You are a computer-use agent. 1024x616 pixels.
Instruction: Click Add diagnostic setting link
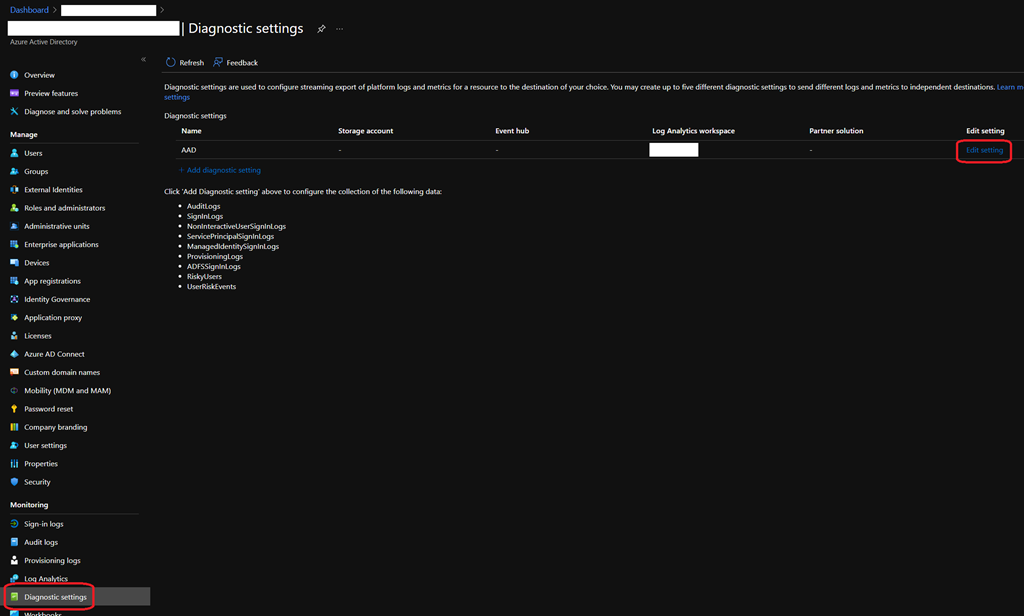pos(223,170)
